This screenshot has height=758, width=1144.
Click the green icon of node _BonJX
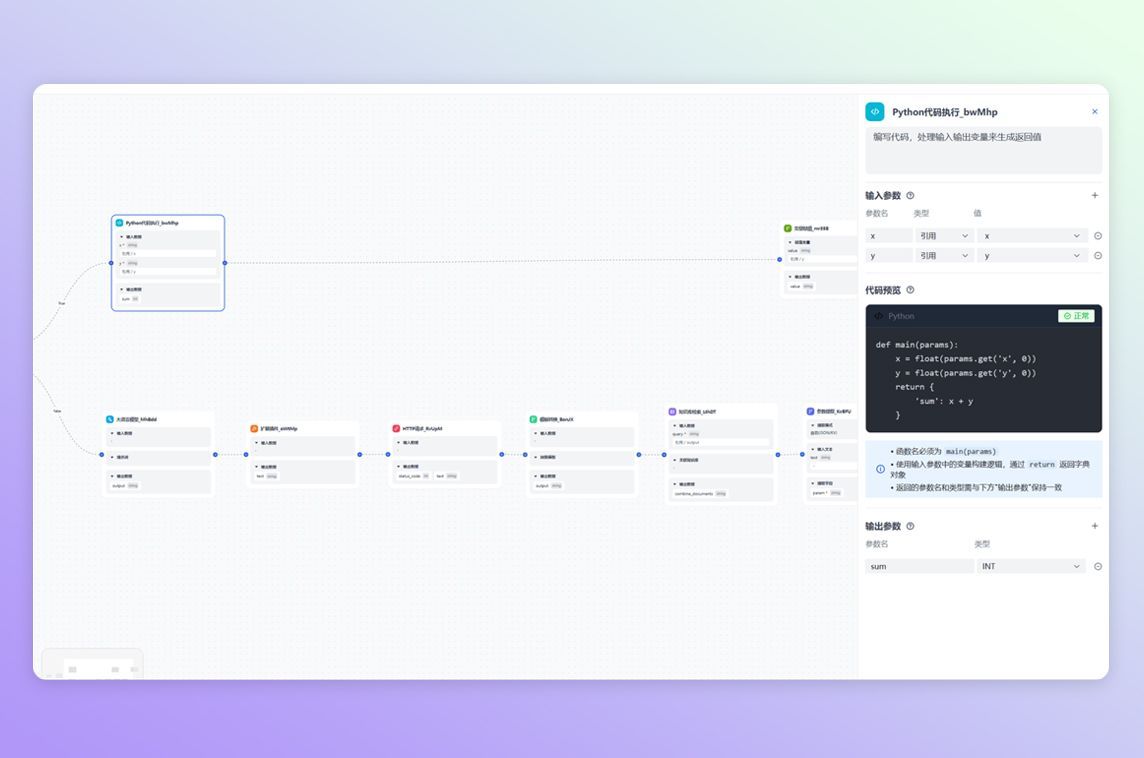[x=533, y=419]
